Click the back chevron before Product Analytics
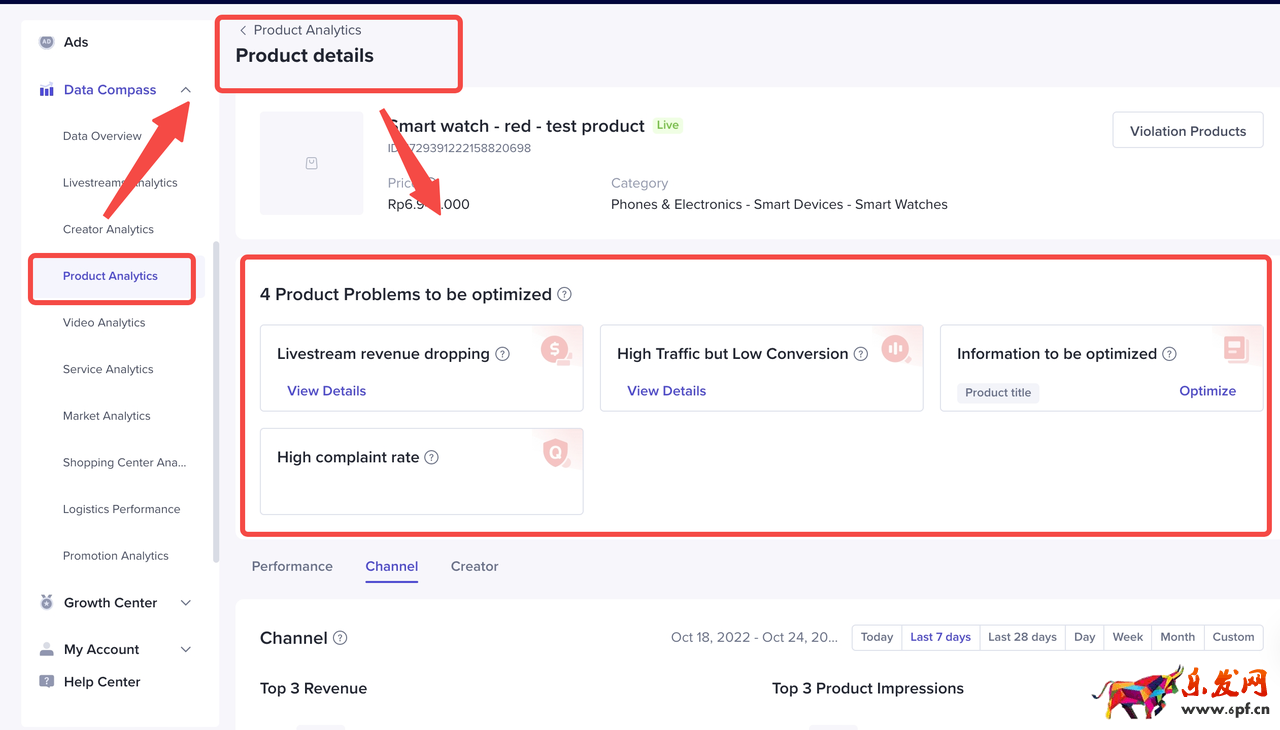 click(x=243, y=30)
